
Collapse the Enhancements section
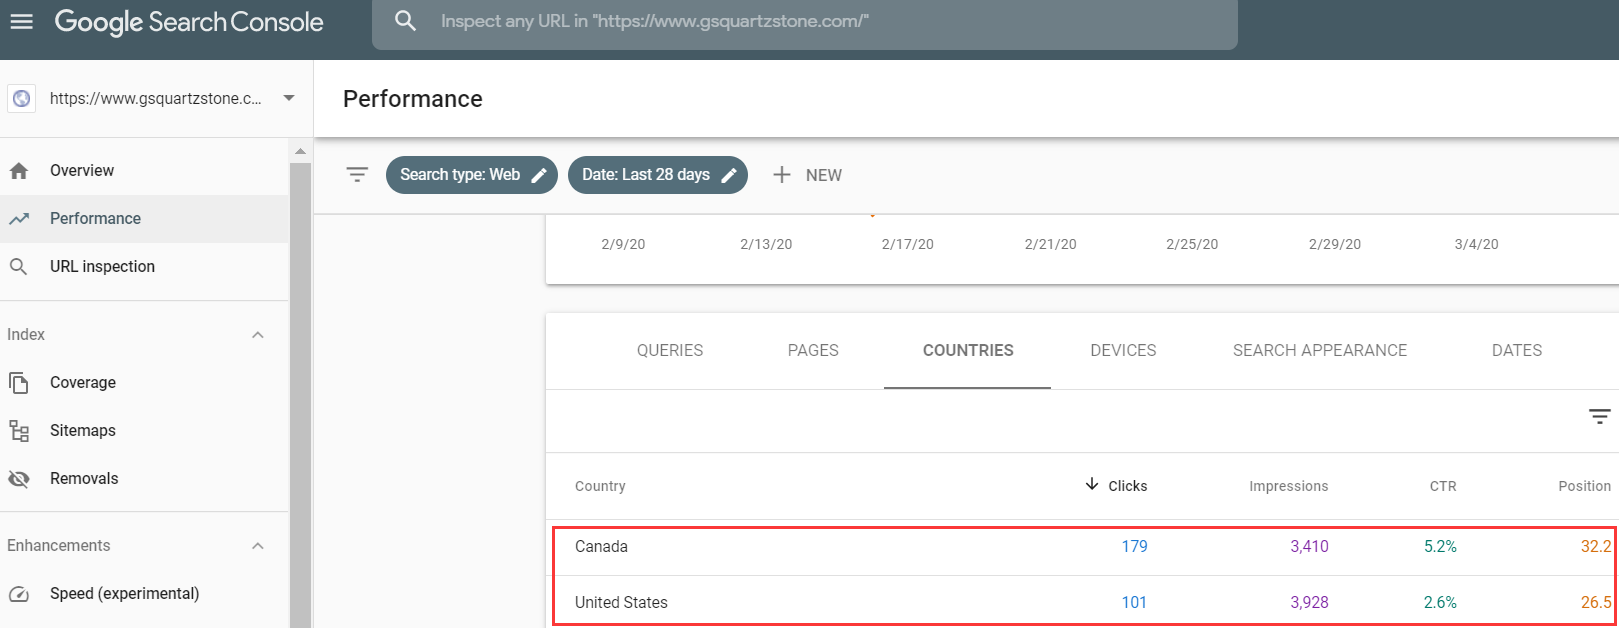(258, 546)
